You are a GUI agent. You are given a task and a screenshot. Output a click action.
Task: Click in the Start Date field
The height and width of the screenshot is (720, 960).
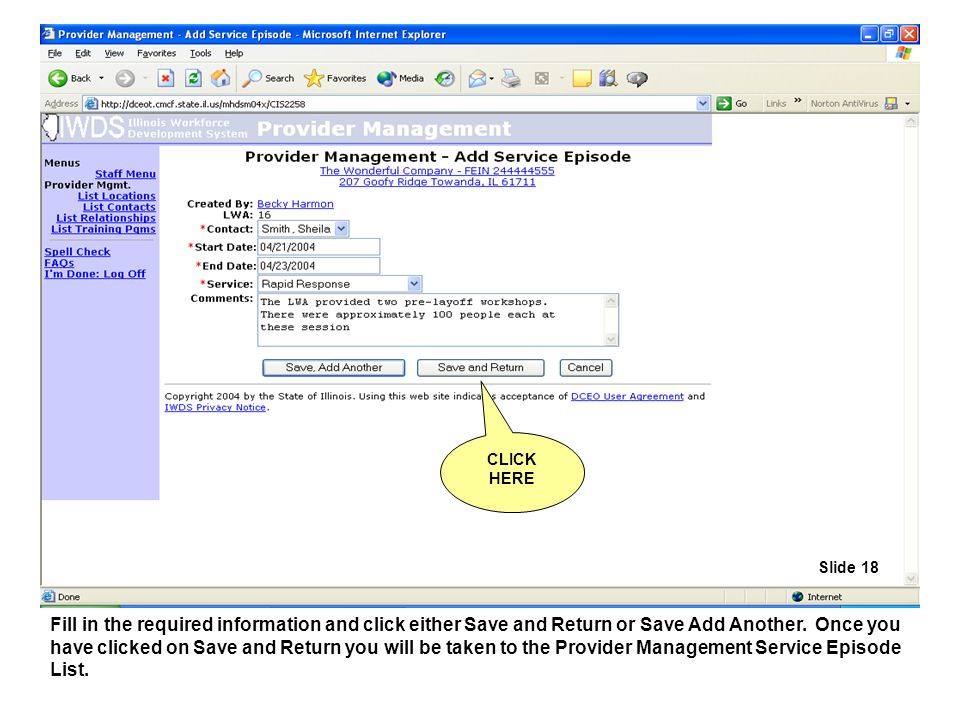(x=318, y=247)
